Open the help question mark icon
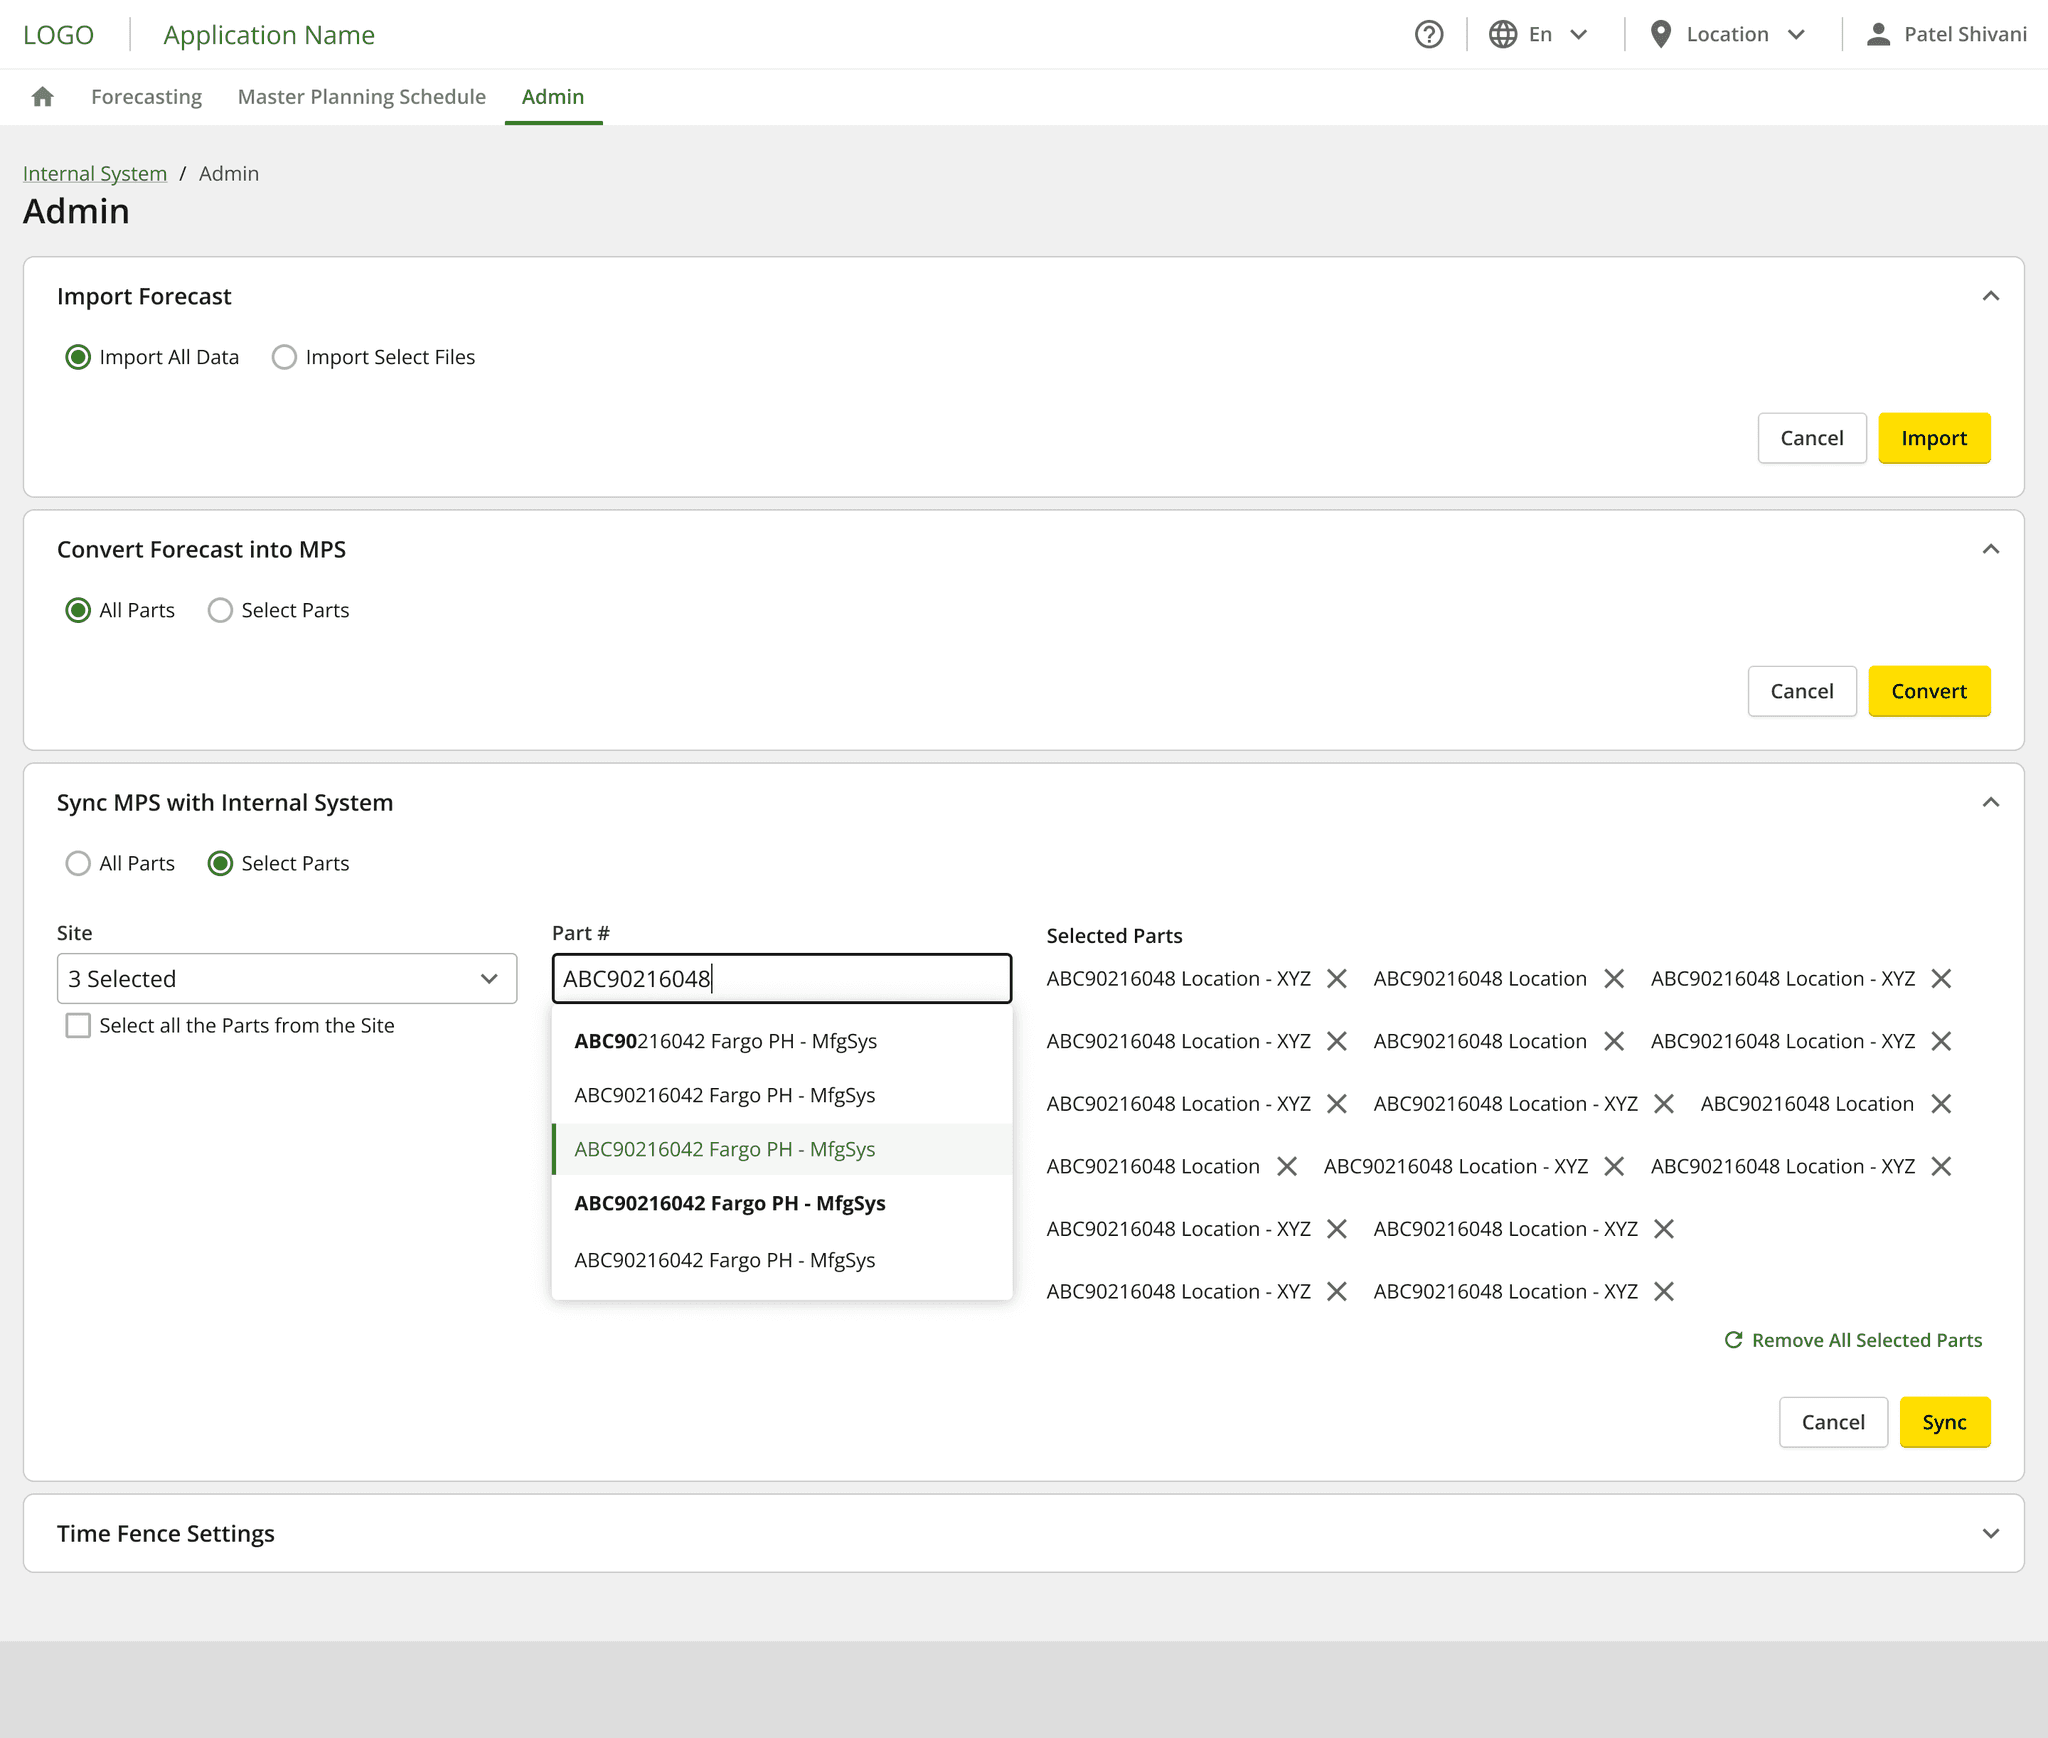 click(1429, 35)
